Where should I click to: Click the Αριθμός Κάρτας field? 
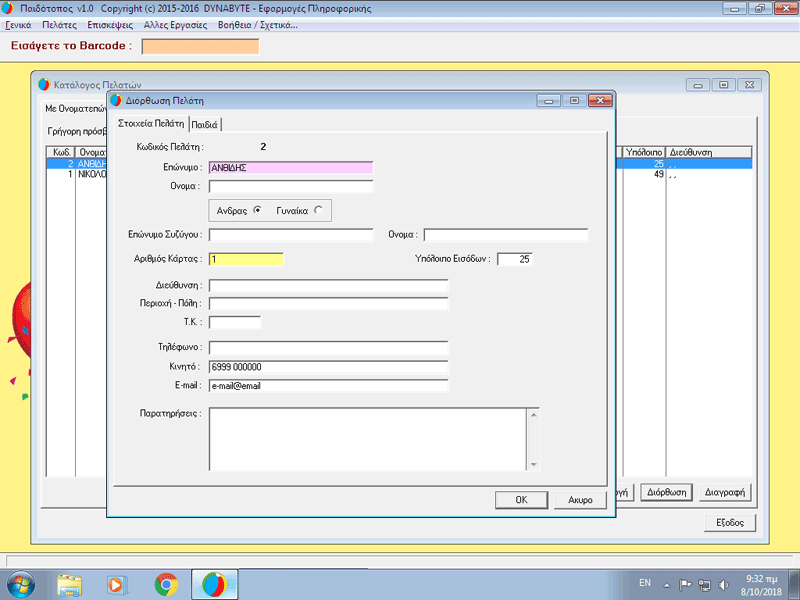click(246, 259)
